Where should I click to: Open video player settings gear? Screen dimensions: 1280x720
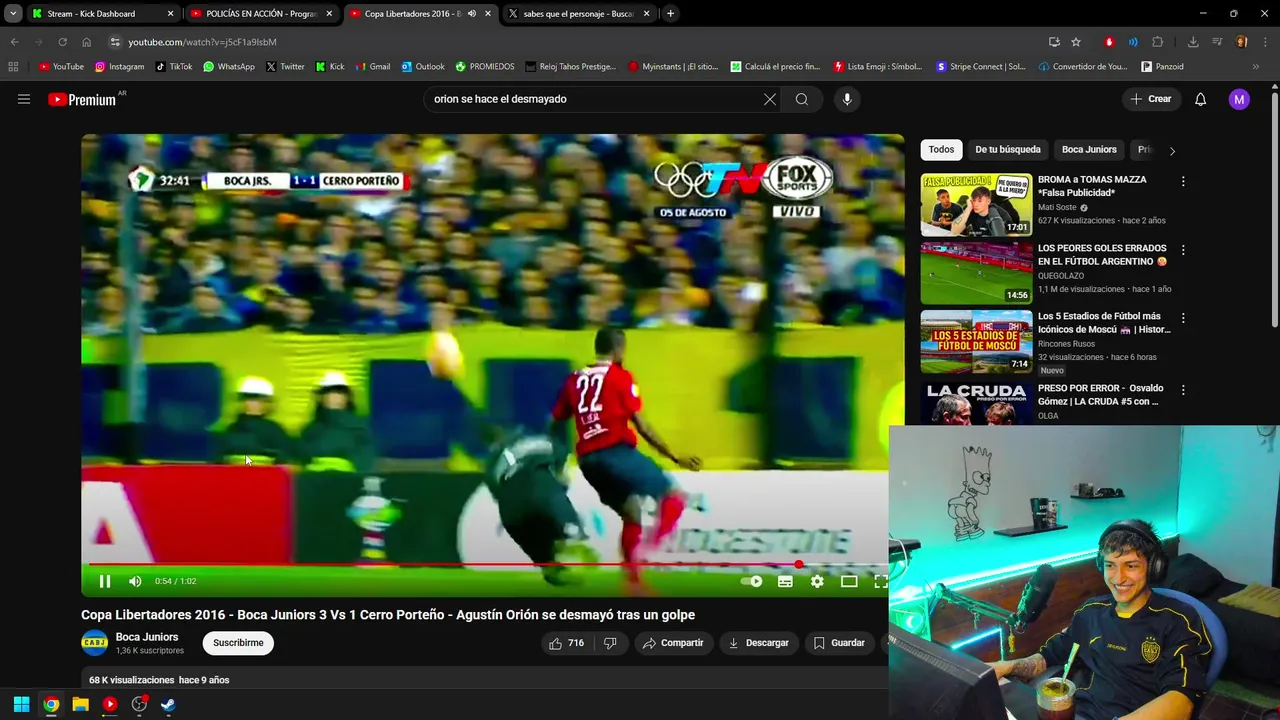tap(817, 581)
